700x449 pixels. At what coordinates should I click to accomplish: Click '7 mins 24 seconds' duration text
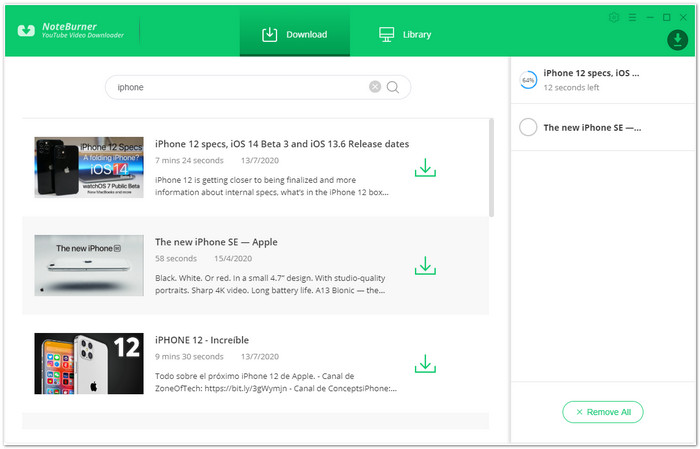coord(189,160)
